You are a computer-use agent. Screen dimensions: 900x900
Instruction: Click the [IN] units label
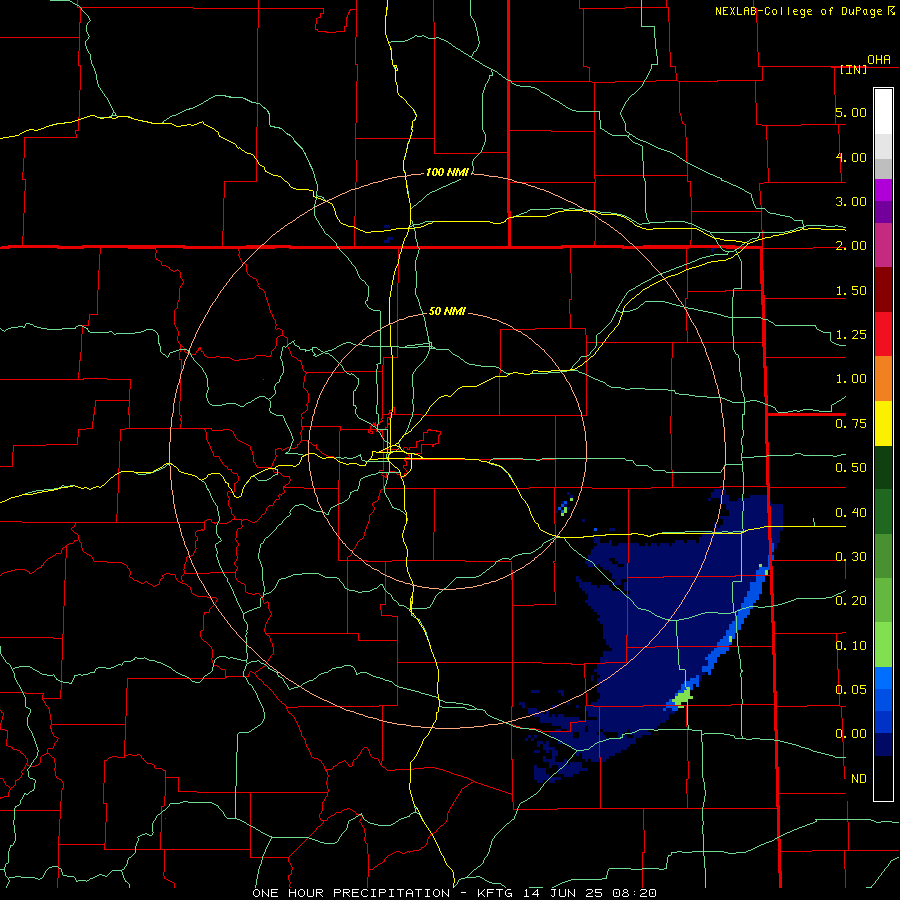[x=854, y=69]
